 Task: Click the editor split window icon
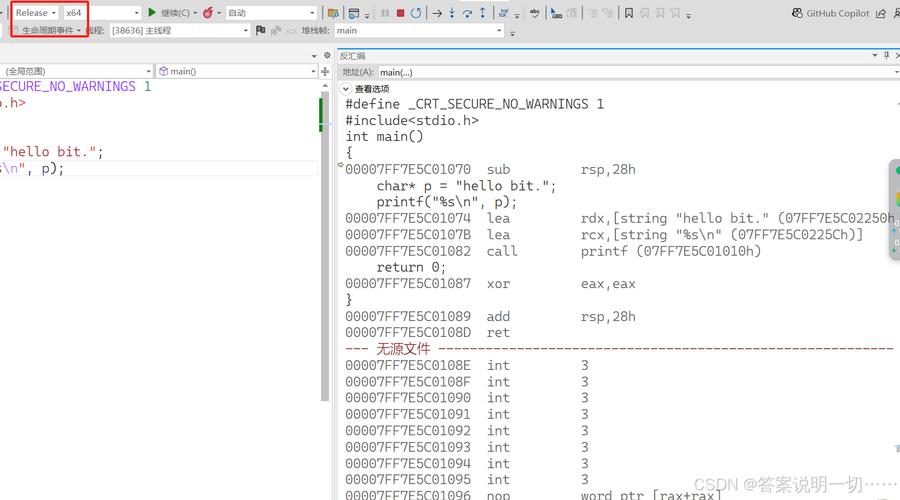point(325,71)
